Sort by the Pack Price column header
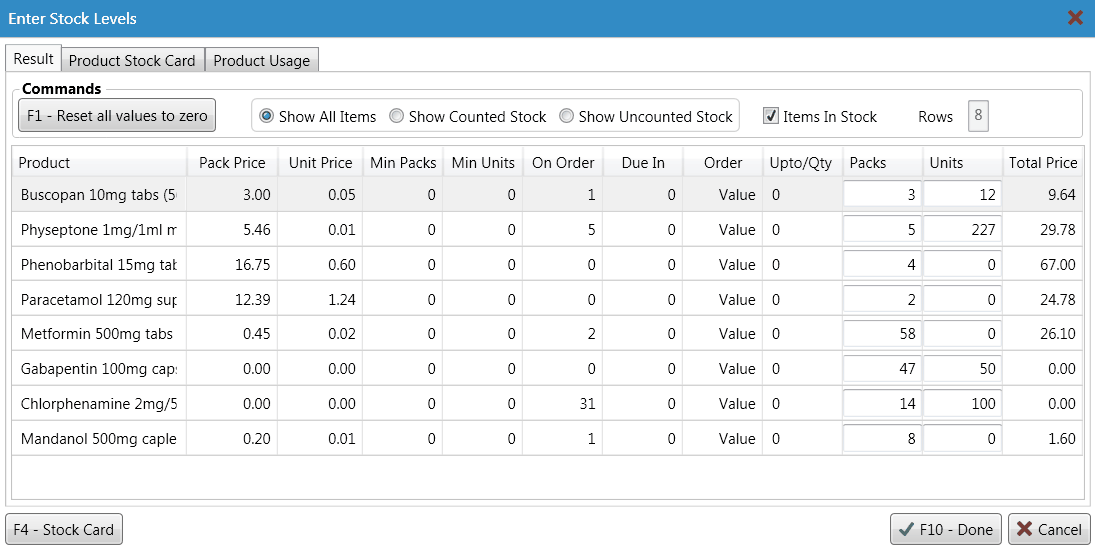This screenshot has width=1095, height=551. pos(232,163)
